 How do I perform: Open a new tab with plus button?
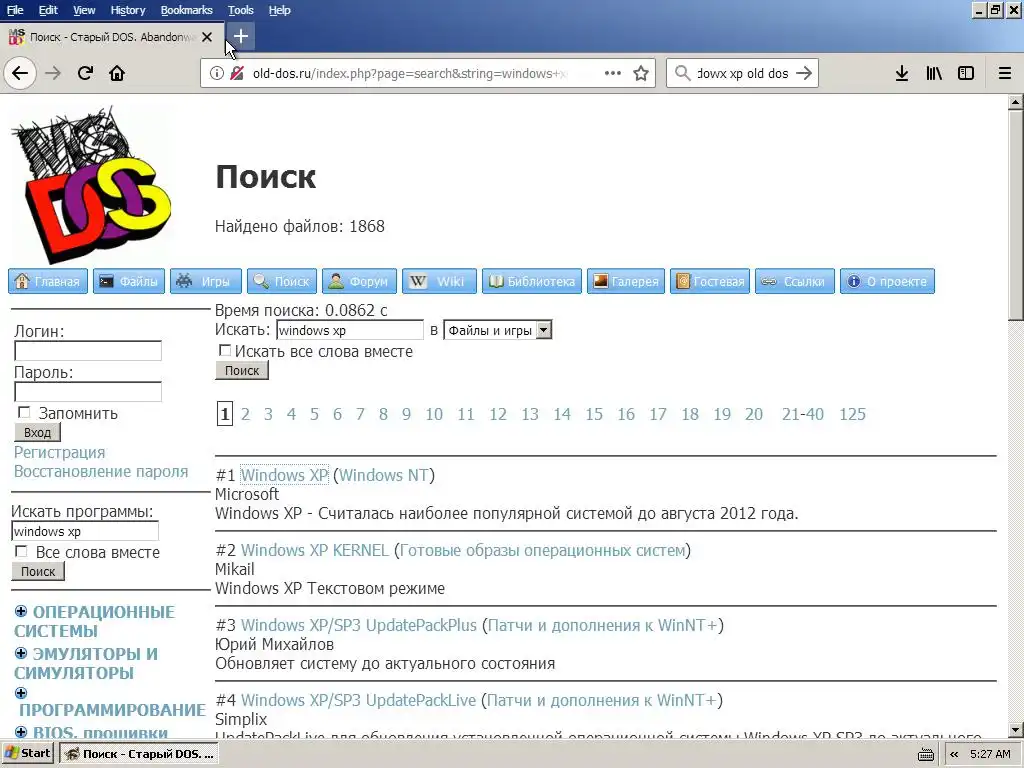click(x=240, y=36)
